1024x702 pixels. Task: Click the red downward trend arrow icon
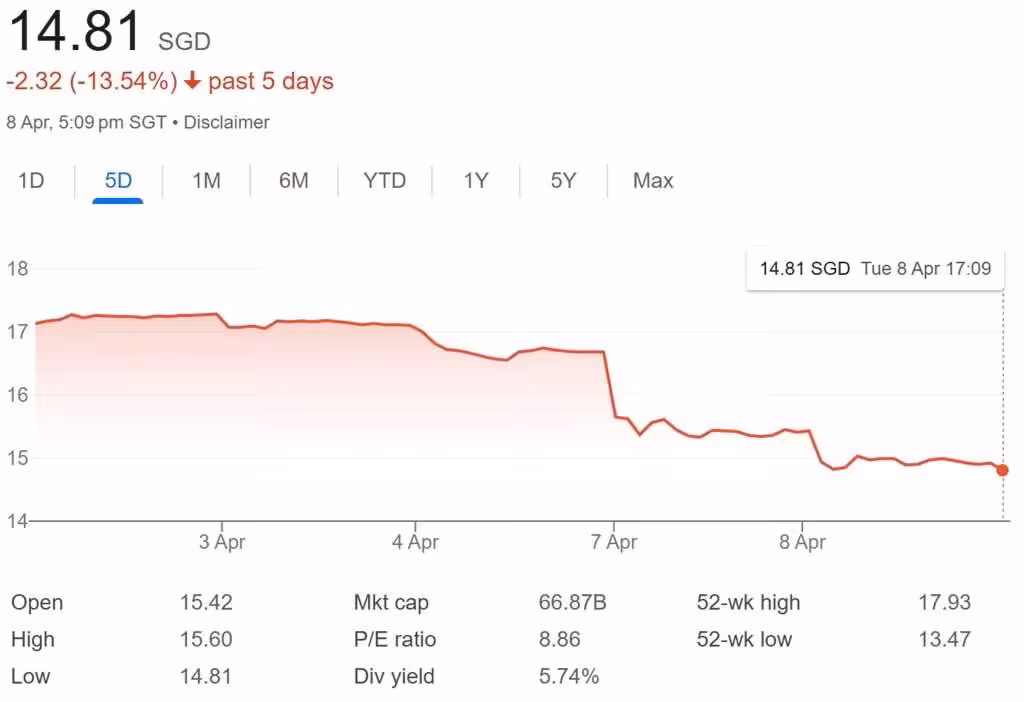point(191,80)
